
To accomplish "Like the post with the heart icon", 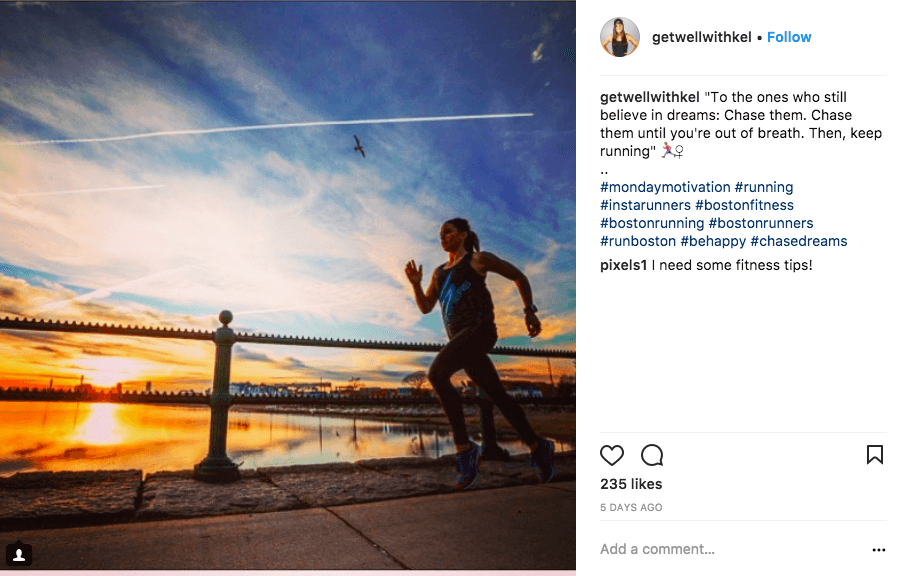I will [612, 455].
